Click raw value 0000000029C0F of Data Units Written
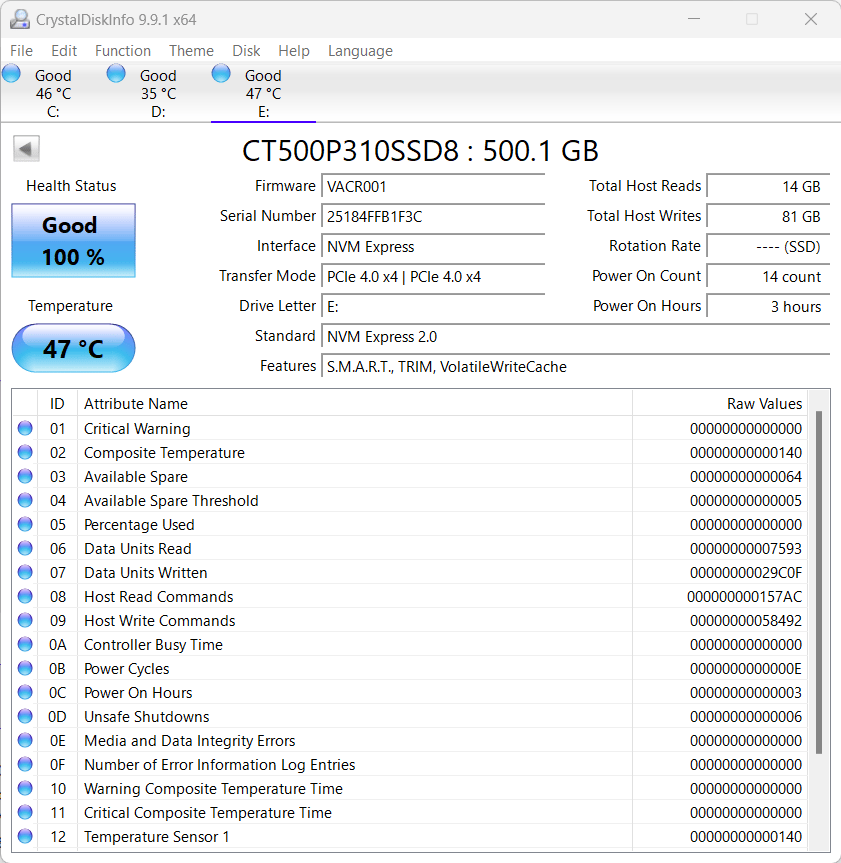 click(x=746, y=572)
